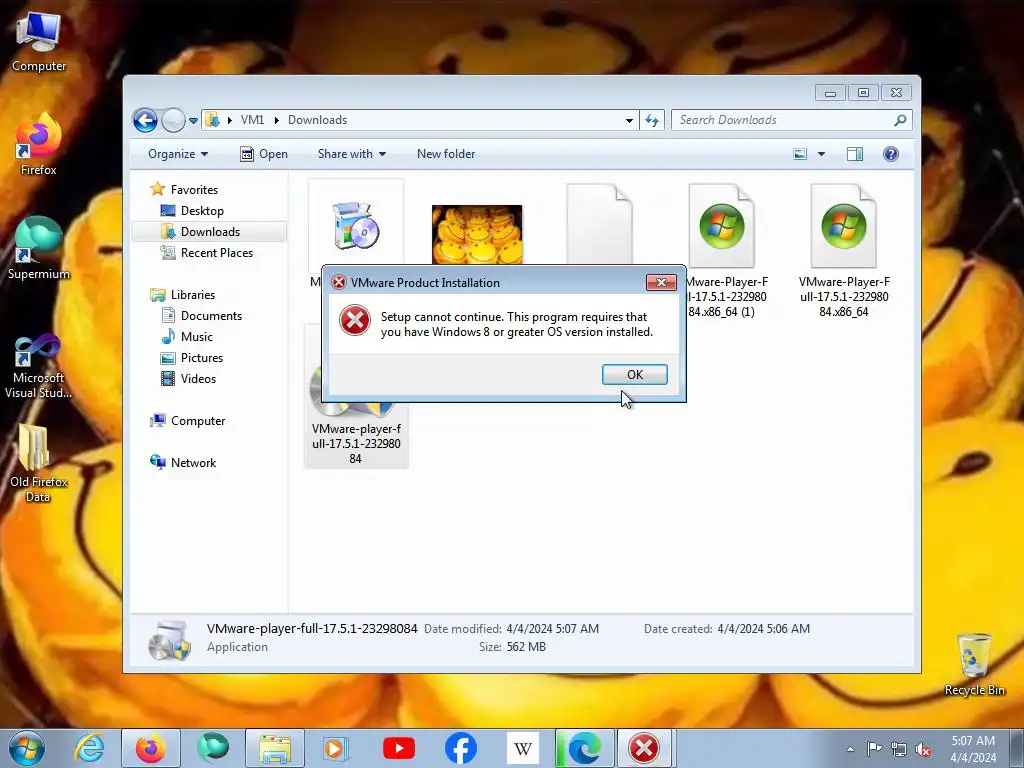The height and width of the screenshot is (768, 1024).
Task: Go back with the Explorer back arrow
Action: tap(145, 120)
